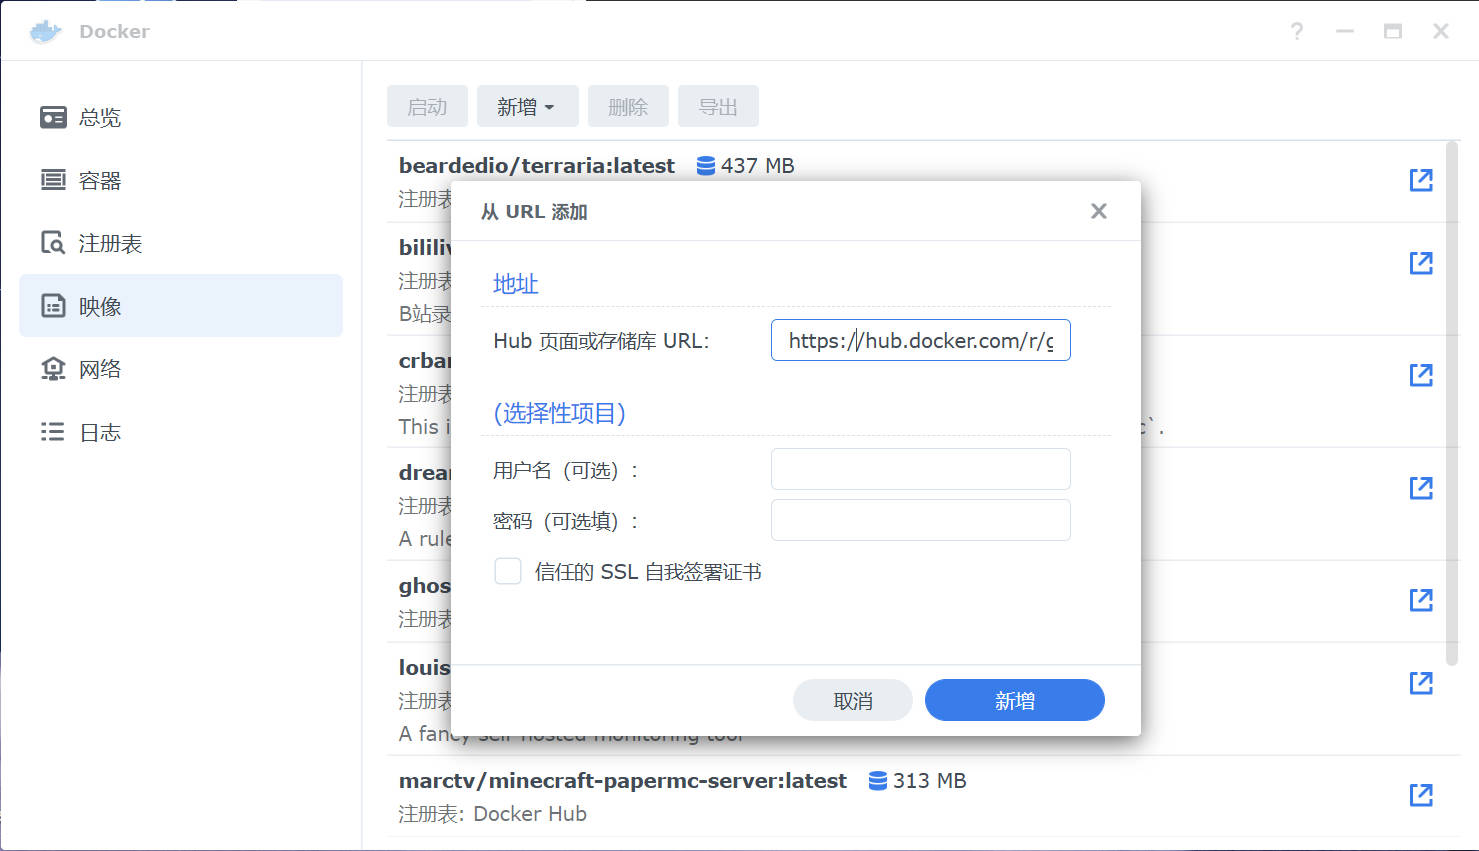
Task: Click the 删除 delete button
Action: (628, 107)
